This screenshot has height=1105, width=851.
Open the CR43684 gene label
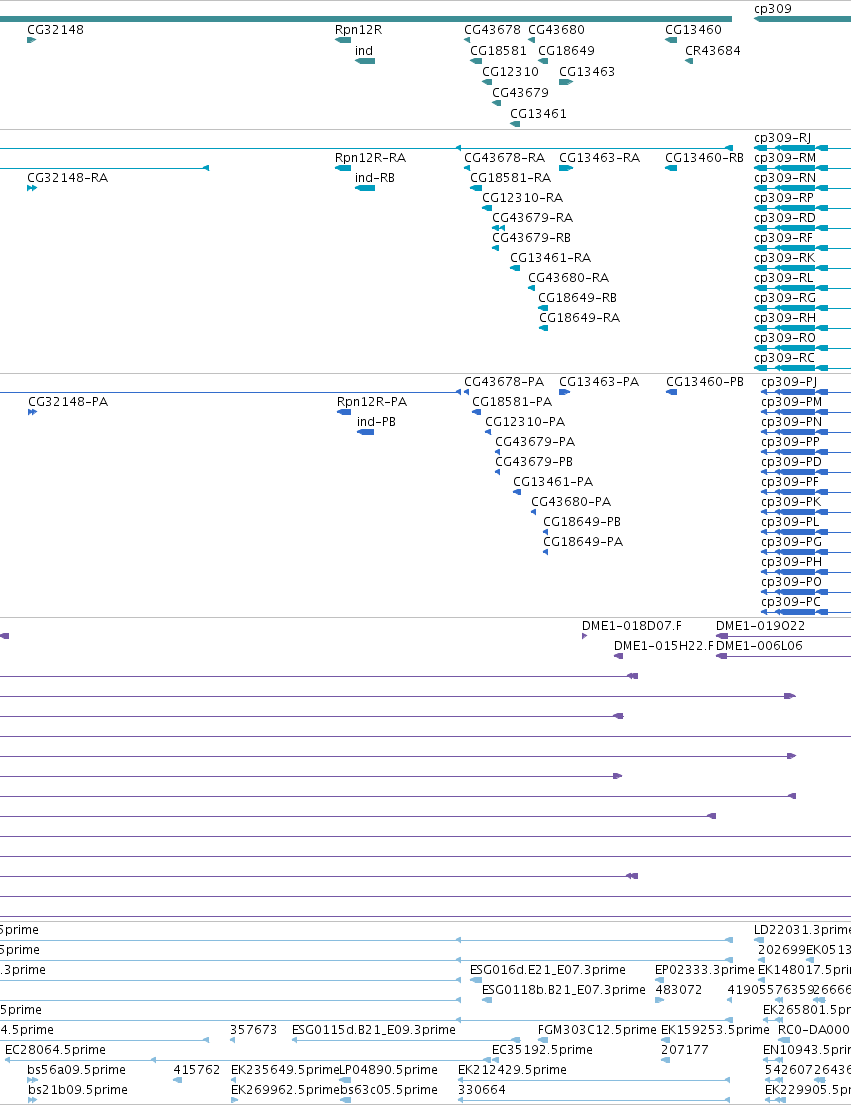(712, 51)
